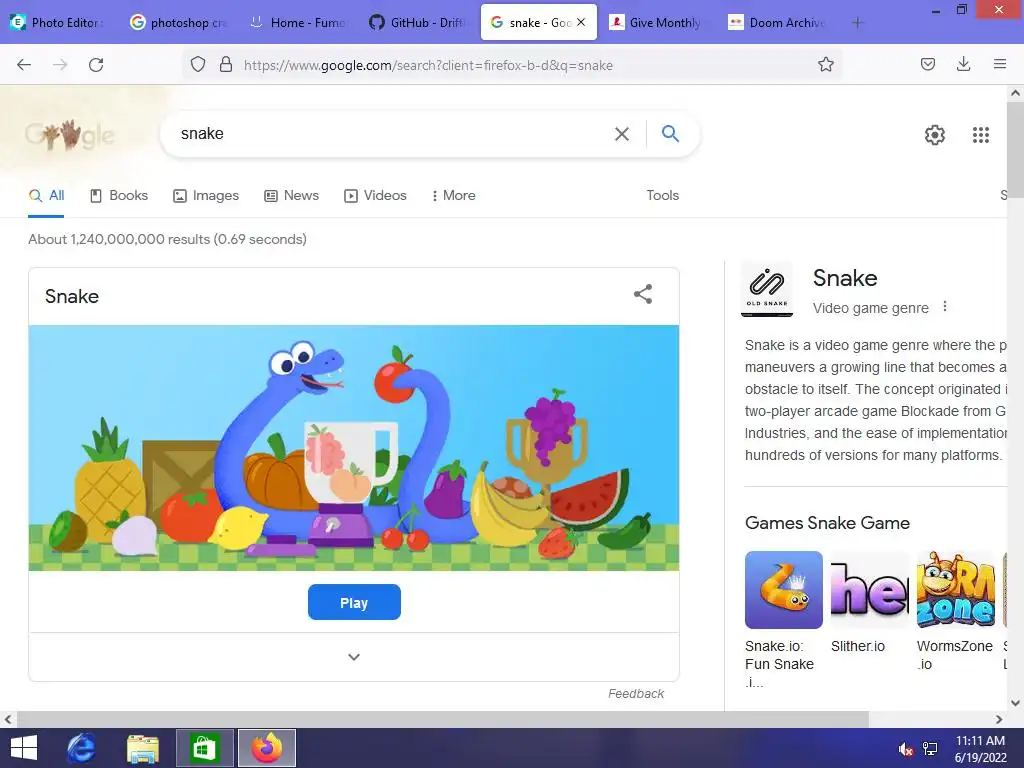Switch to the GitHub tab
Screen dimensions: 1024x768
tap(418, 23)
